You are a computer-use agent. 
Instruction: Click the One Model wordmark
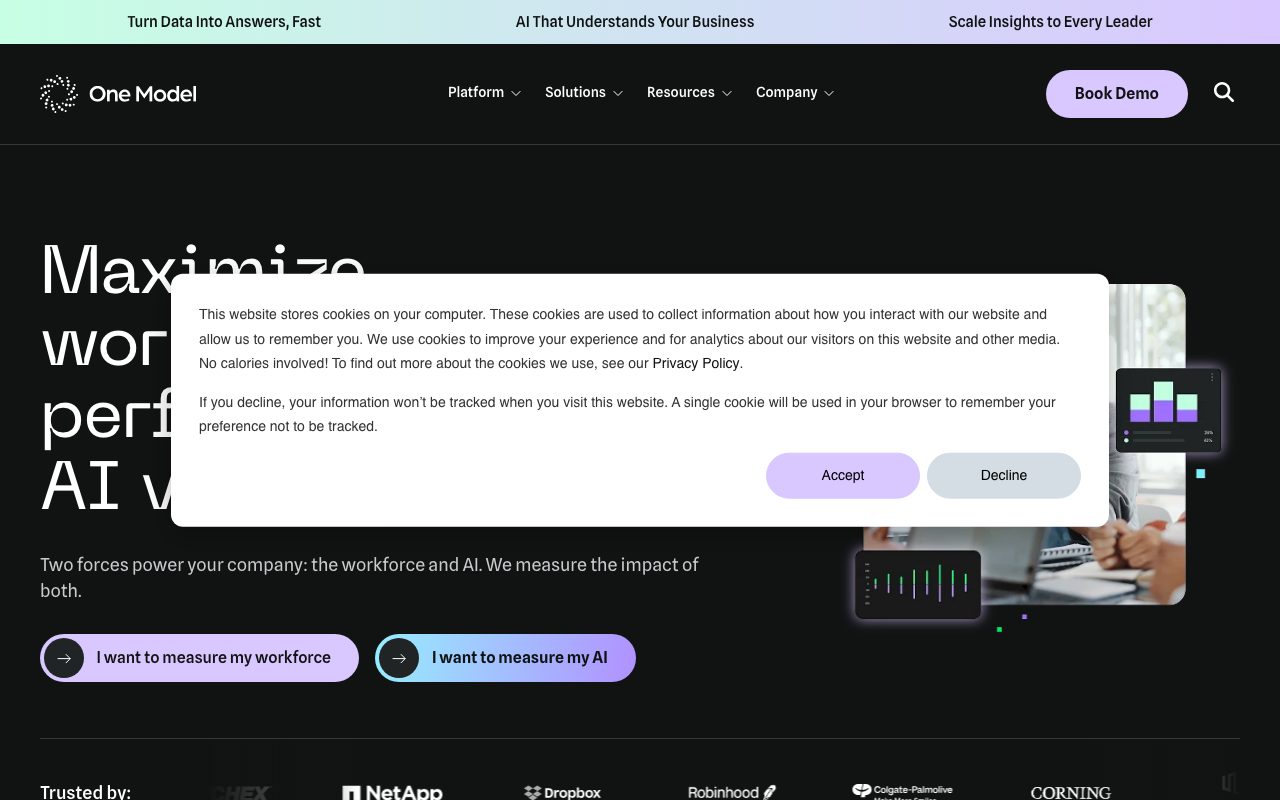(143, 94)
